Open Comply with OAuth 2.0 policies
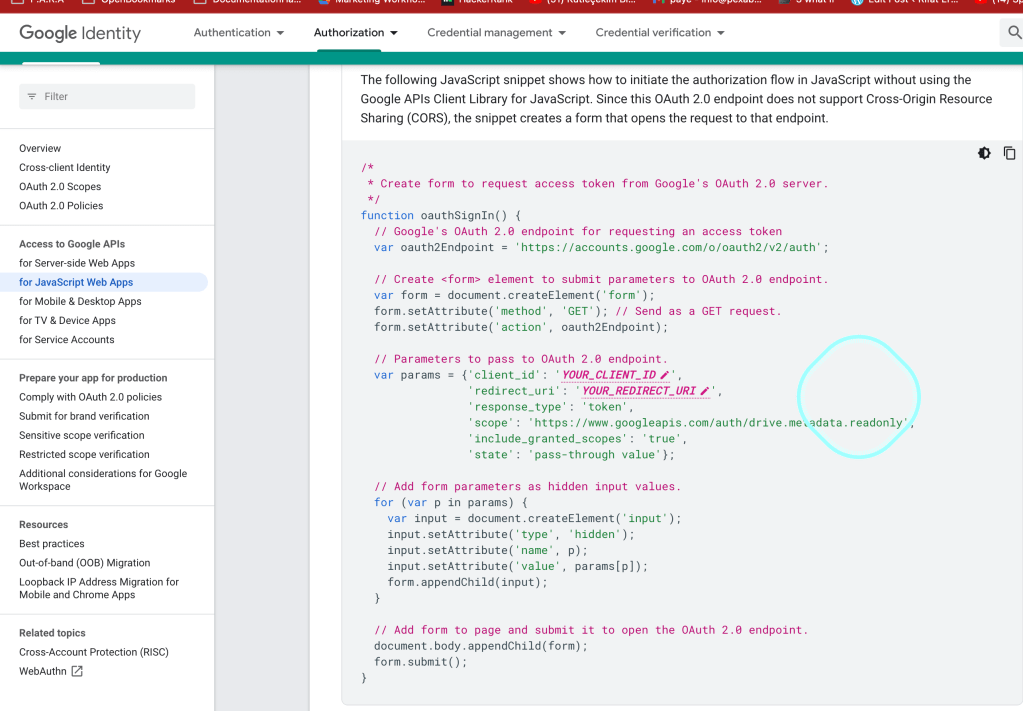The height and width of the screenshot is (711, 1023). [x=90, y=397]
